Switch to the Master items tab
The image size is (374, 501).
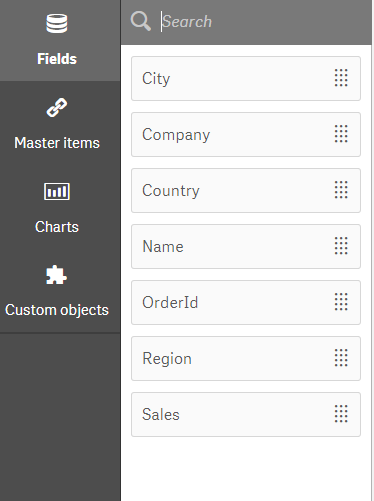tap(57, 143)
